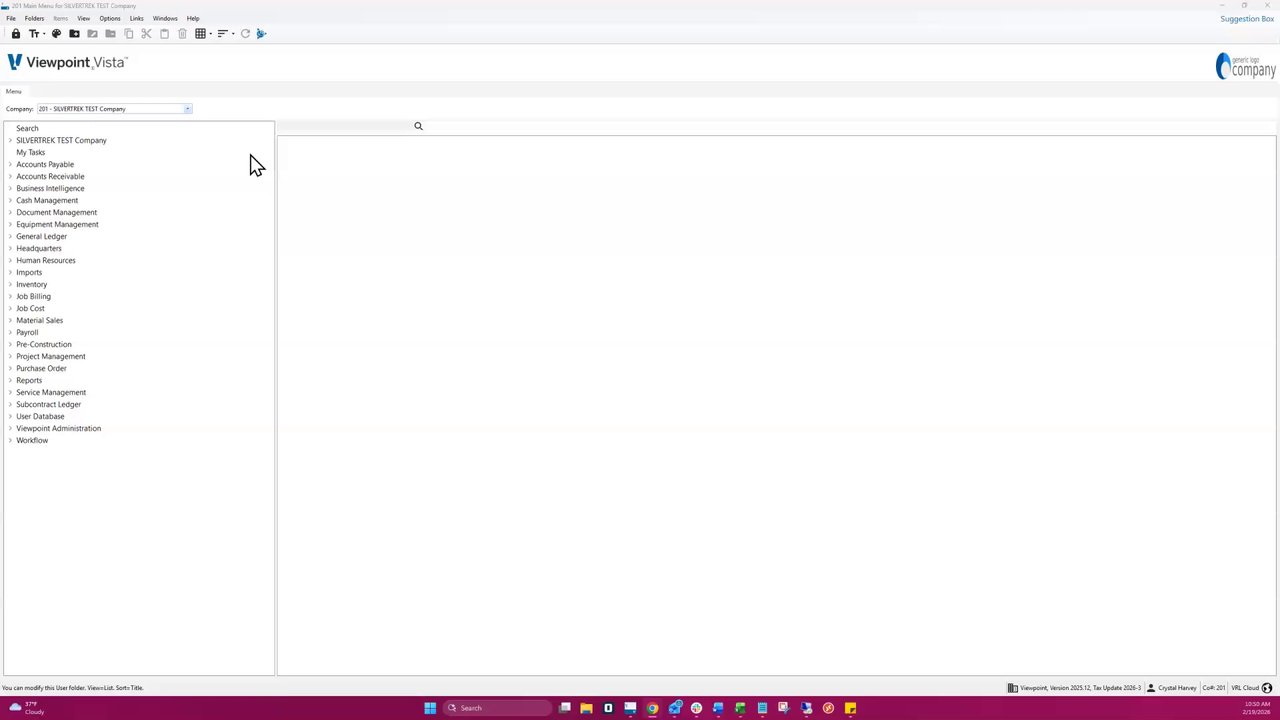The image size is (1280, 720).
Task: Select Equipment Management module
Action: pos(57,224)
